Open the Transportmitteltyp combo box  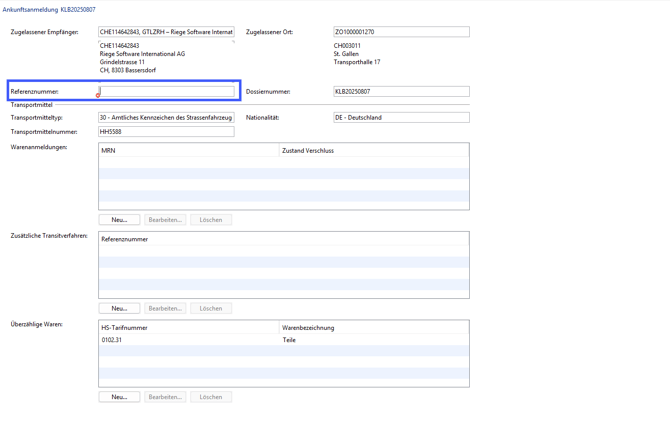pyautogui.click(x=166, y=117)
